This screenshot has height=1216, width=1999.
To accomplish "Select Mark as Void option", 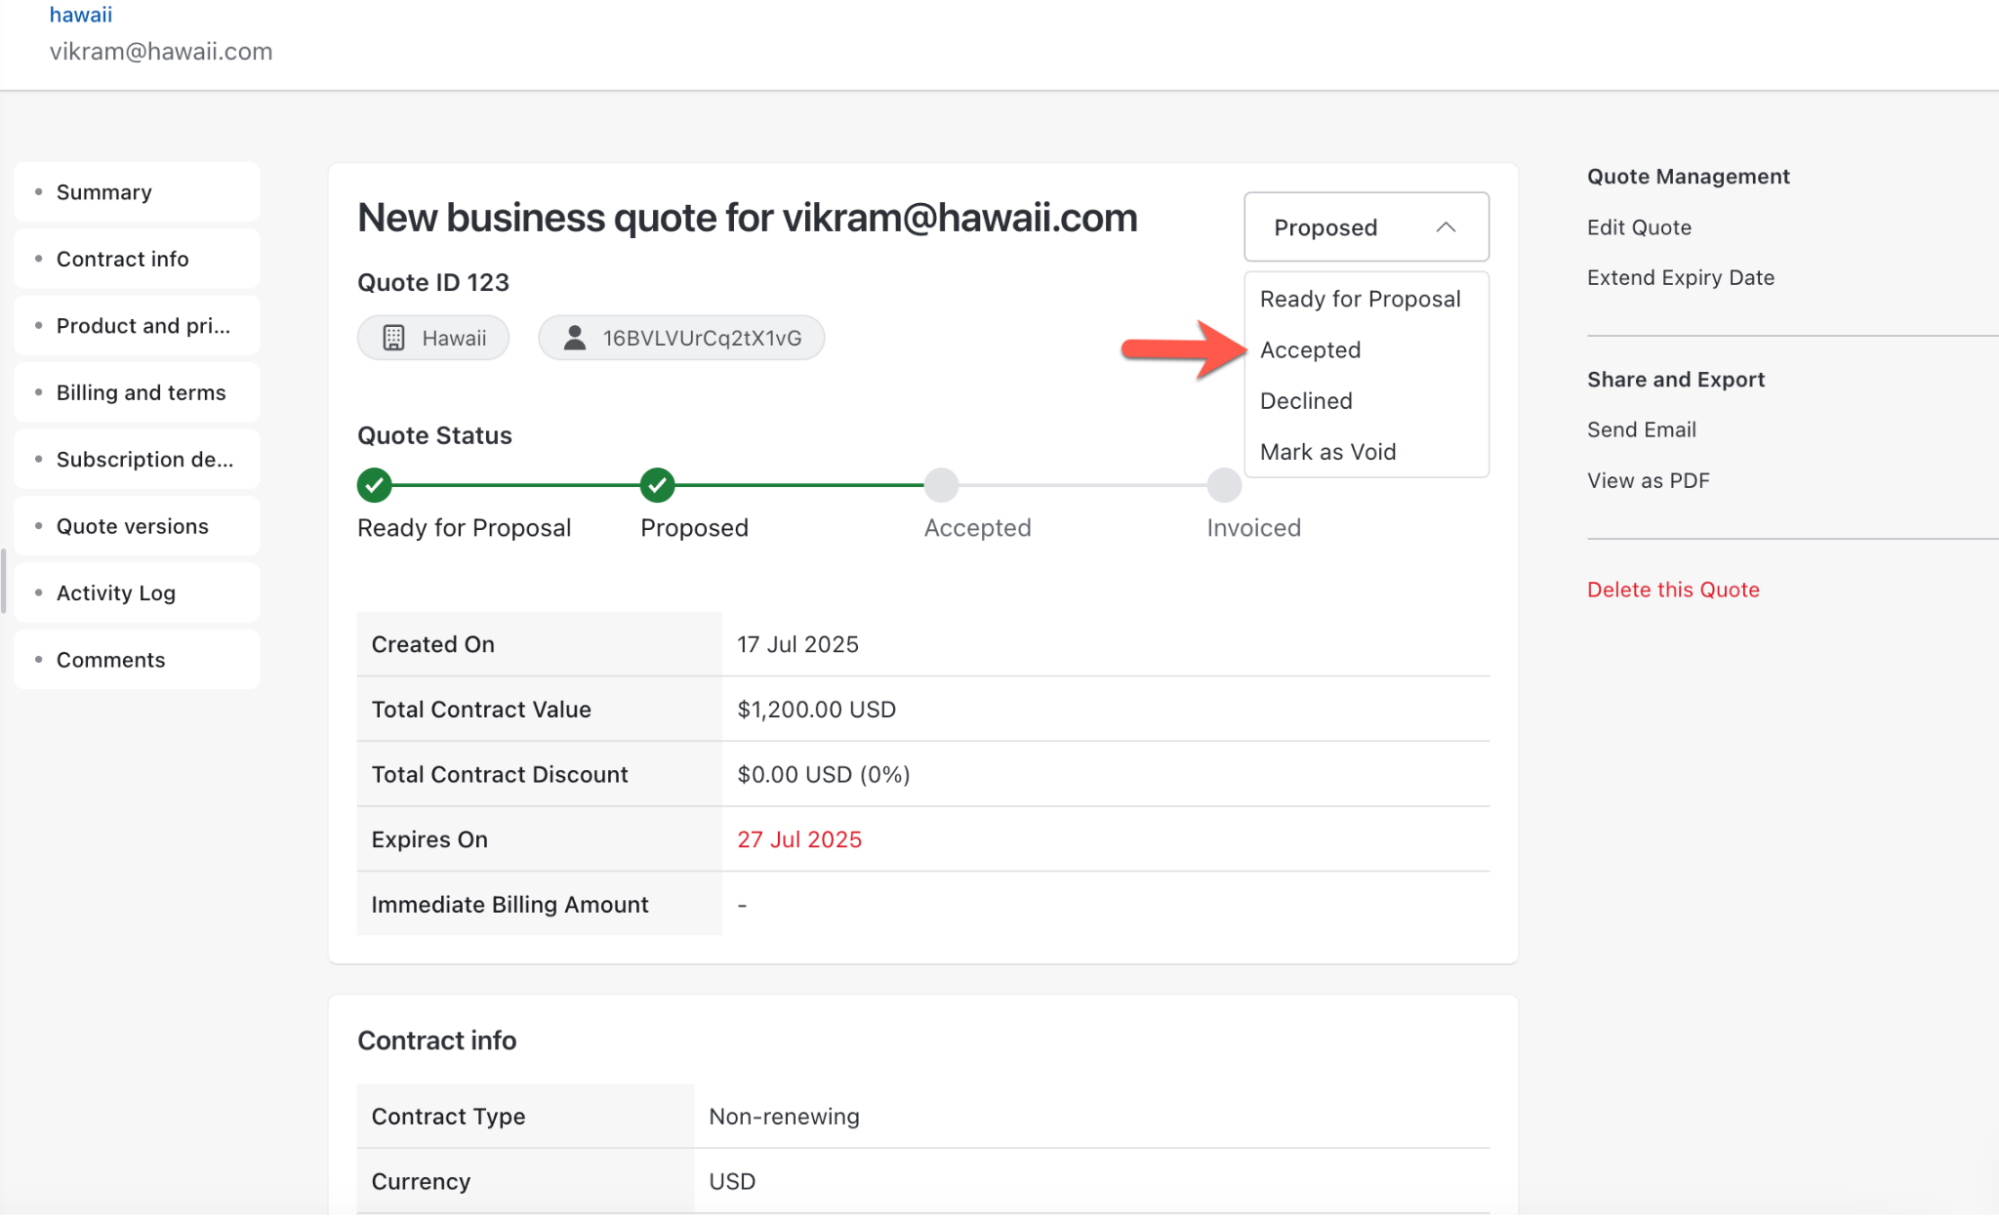I will click(1328, 452).
